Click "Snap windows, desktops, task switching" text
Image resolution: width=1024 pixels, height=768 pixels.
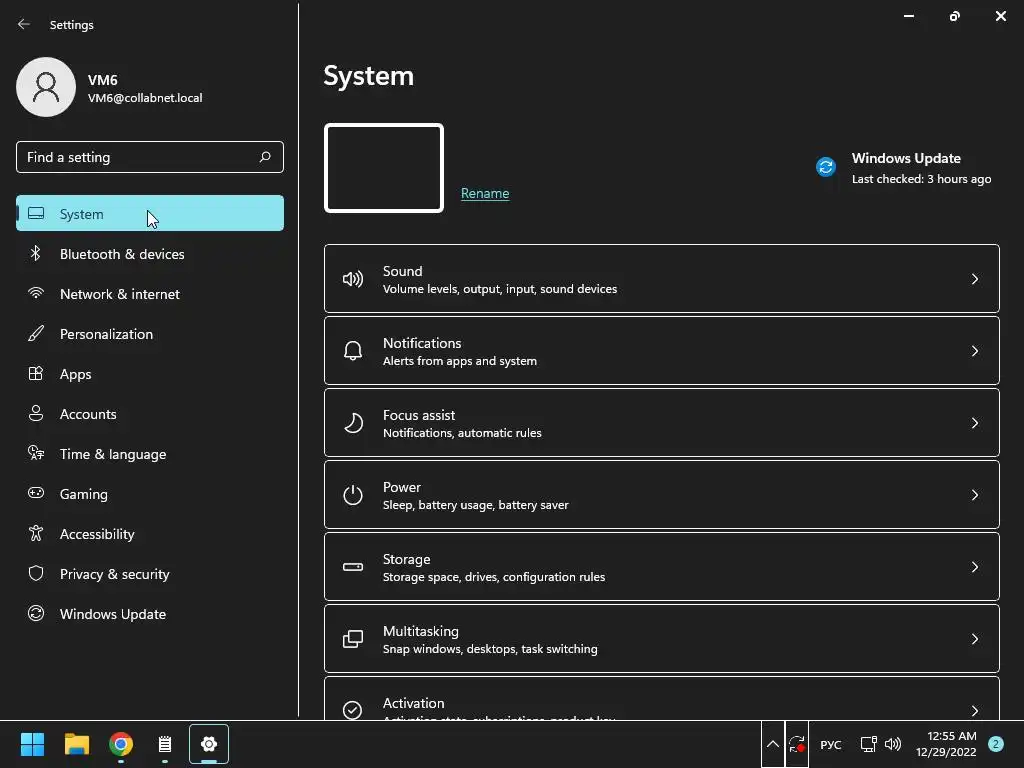click(x=490, y=648)
